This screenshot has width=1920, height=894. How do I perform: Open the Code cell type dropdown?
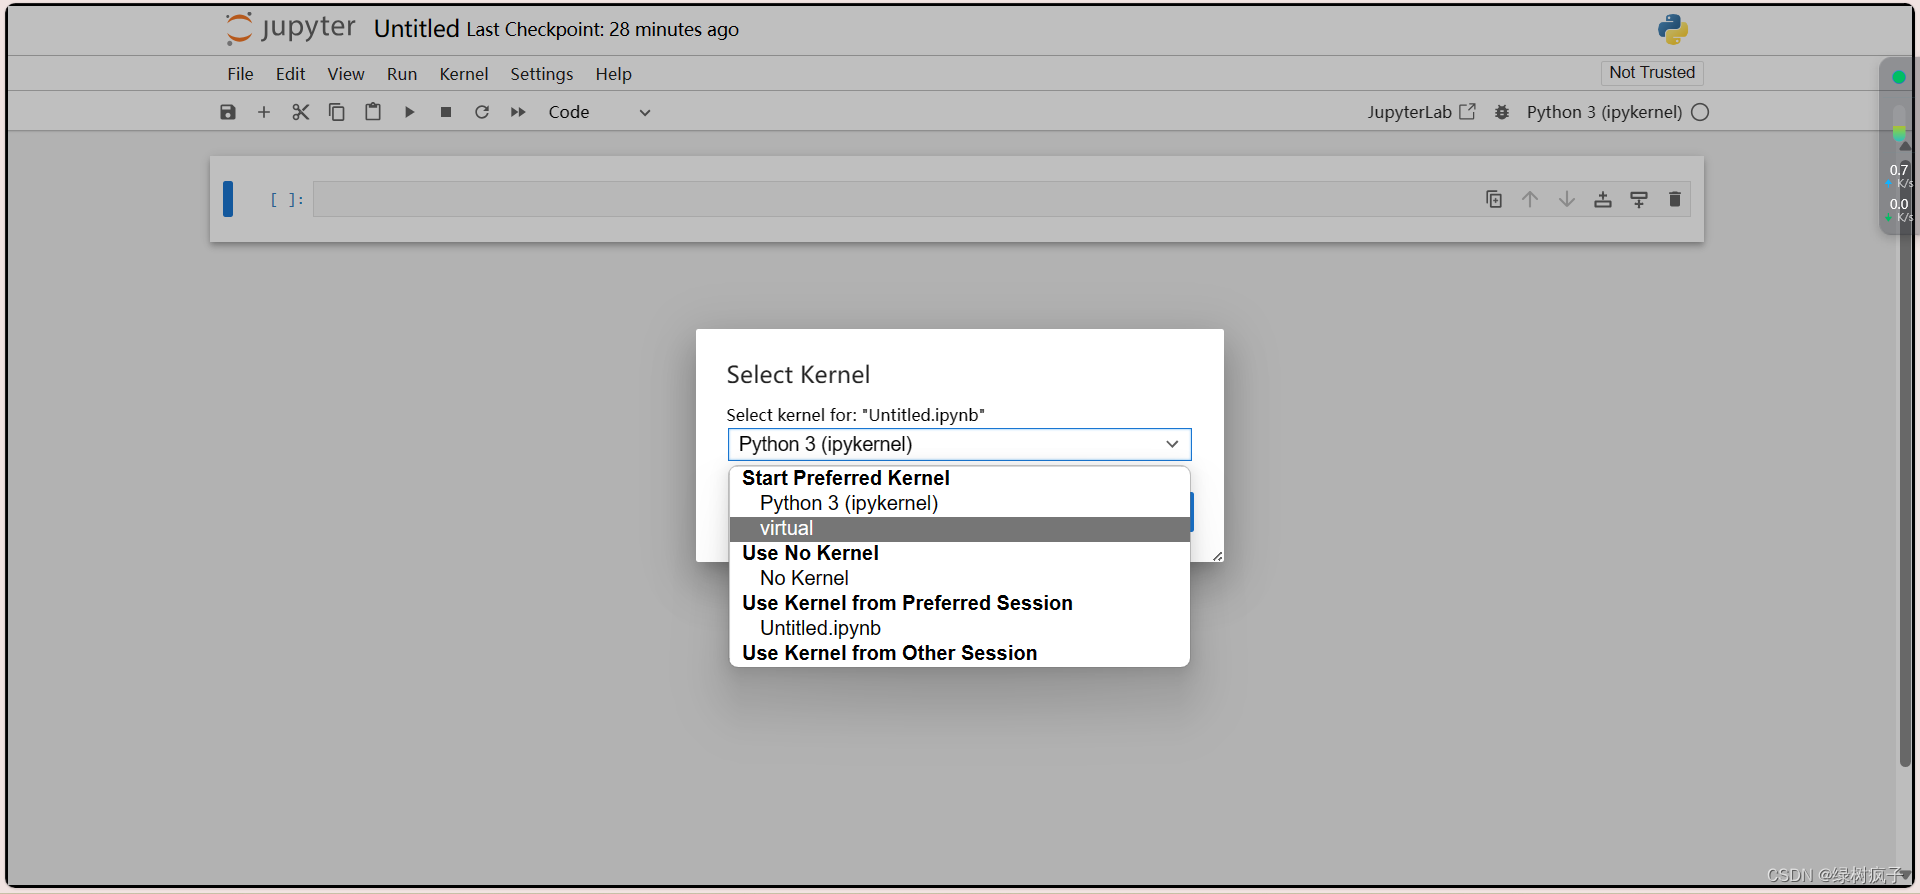pos(599,112)
